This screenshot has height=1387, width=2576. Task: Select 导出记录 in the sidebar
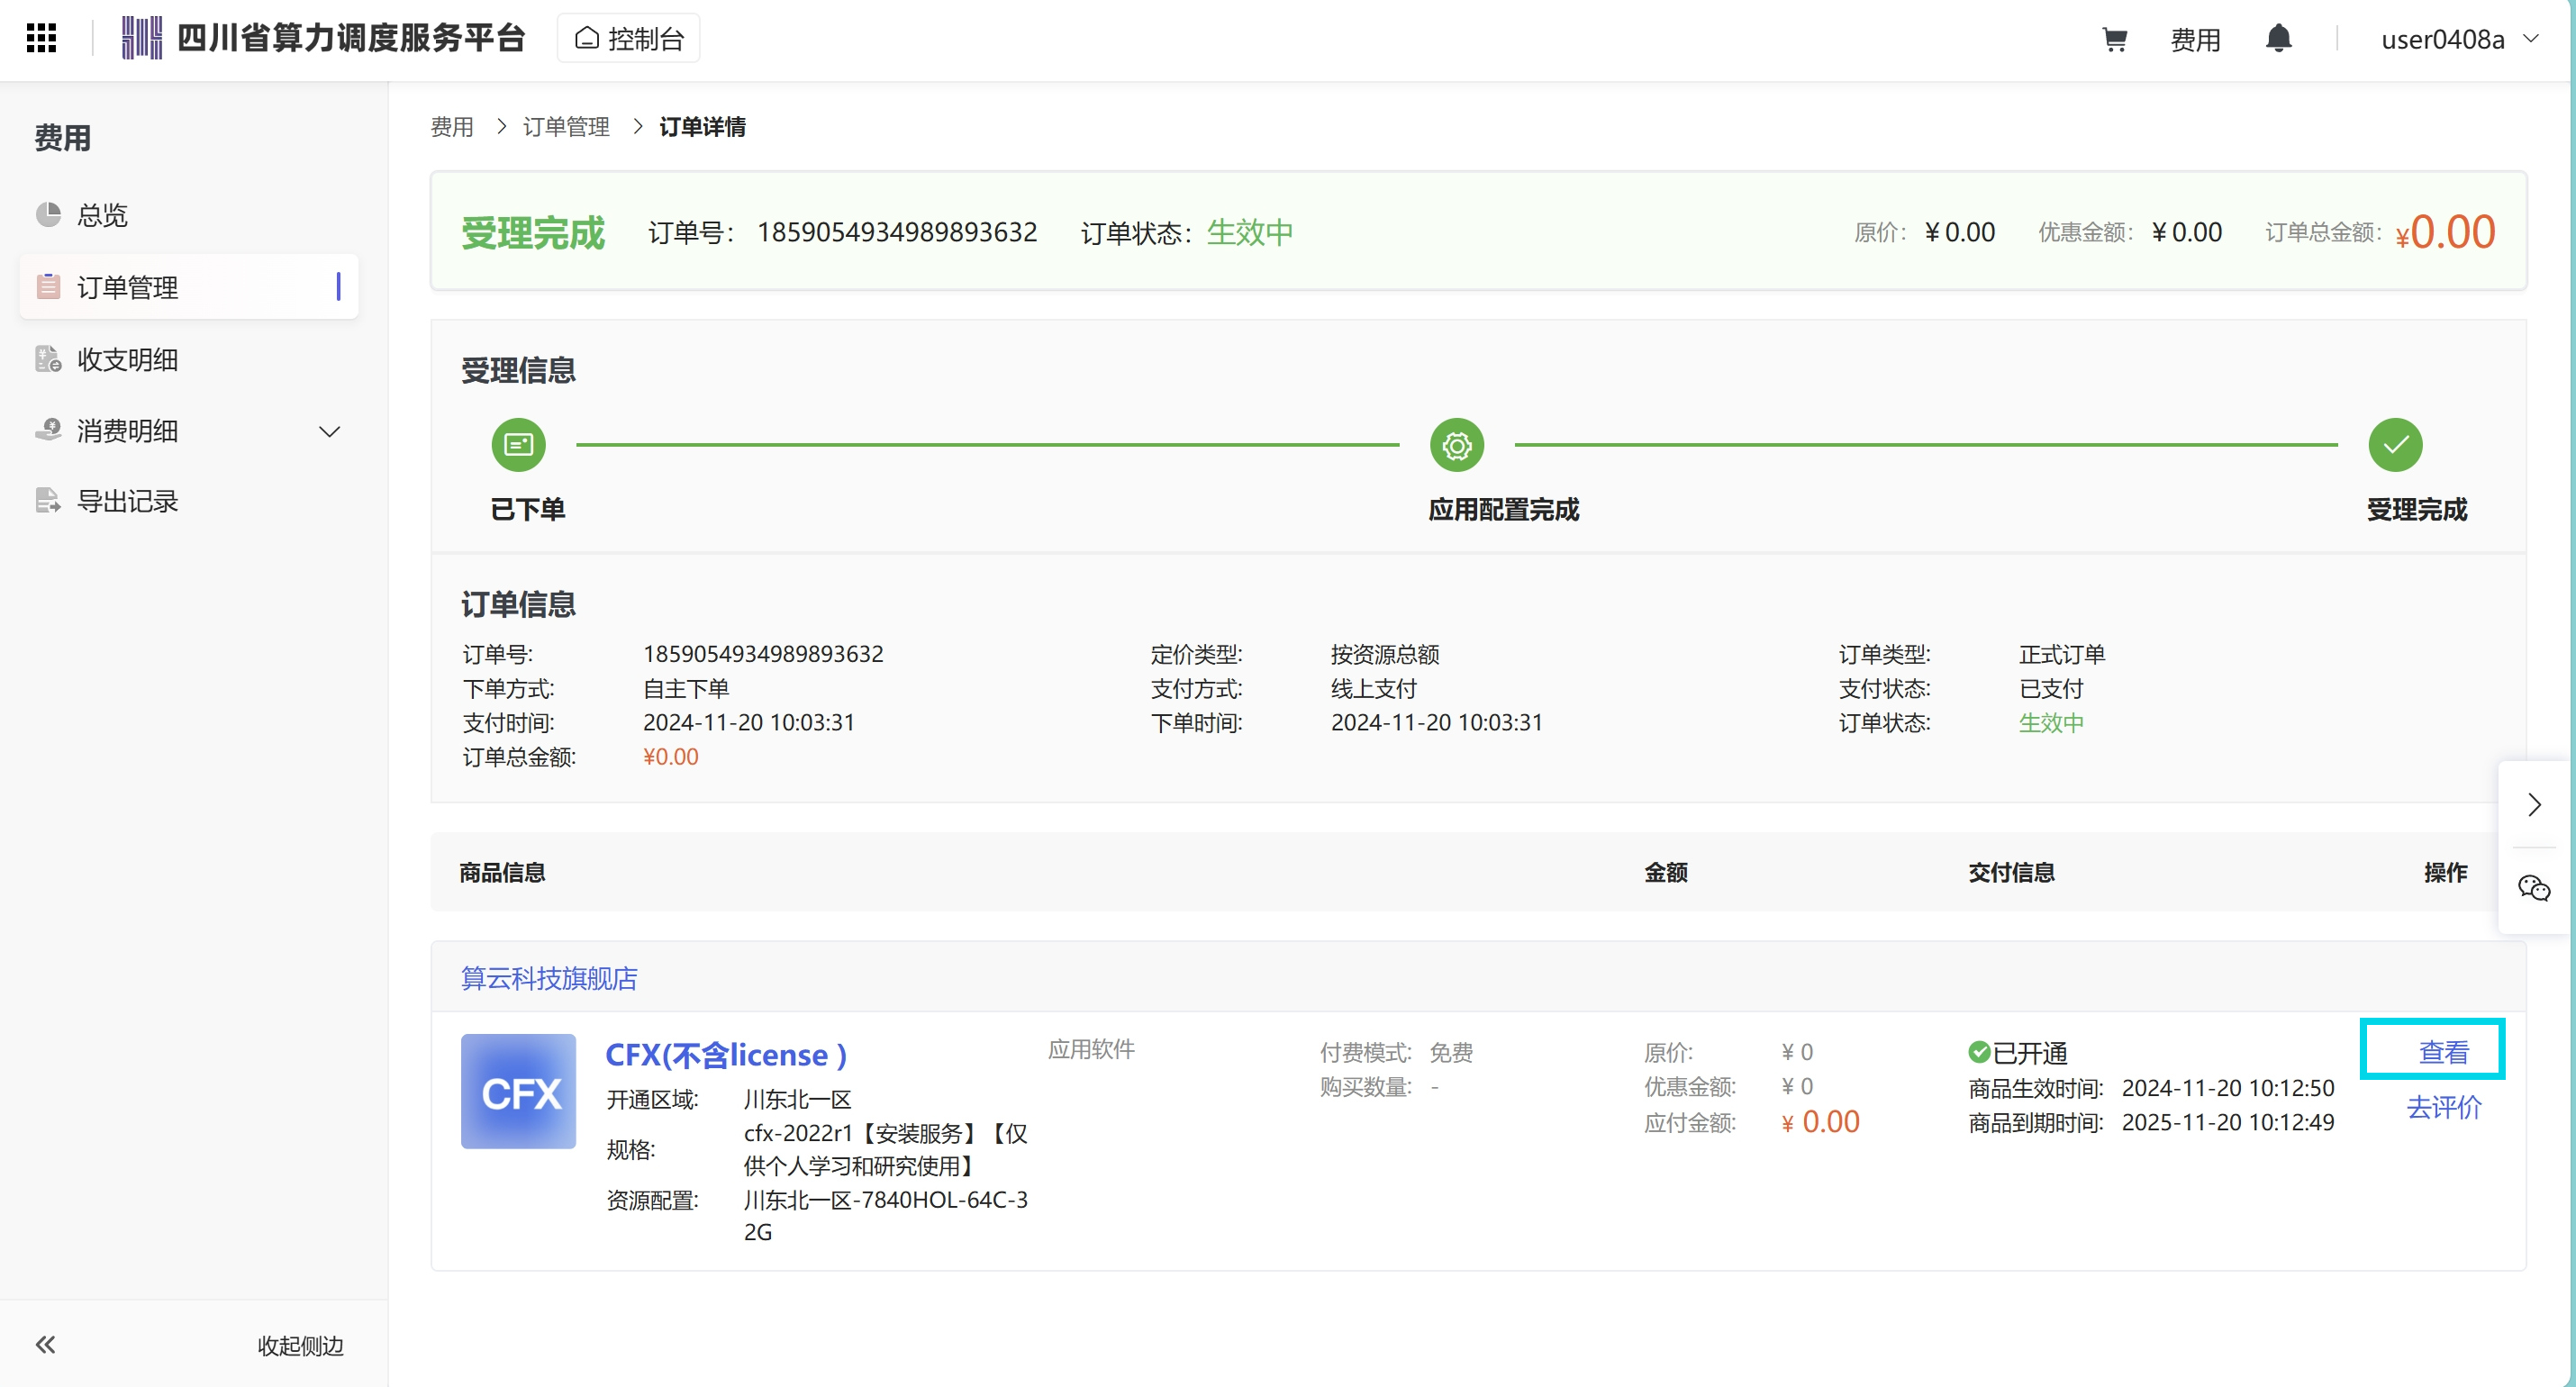[188, 501]
